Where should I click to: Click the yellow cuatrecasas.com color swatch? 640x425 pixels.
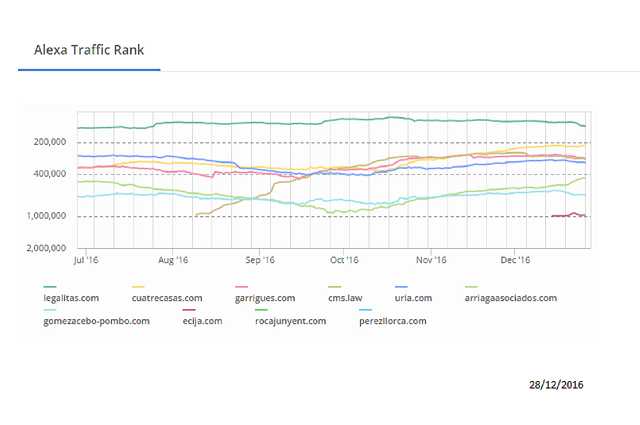[138, 287]
